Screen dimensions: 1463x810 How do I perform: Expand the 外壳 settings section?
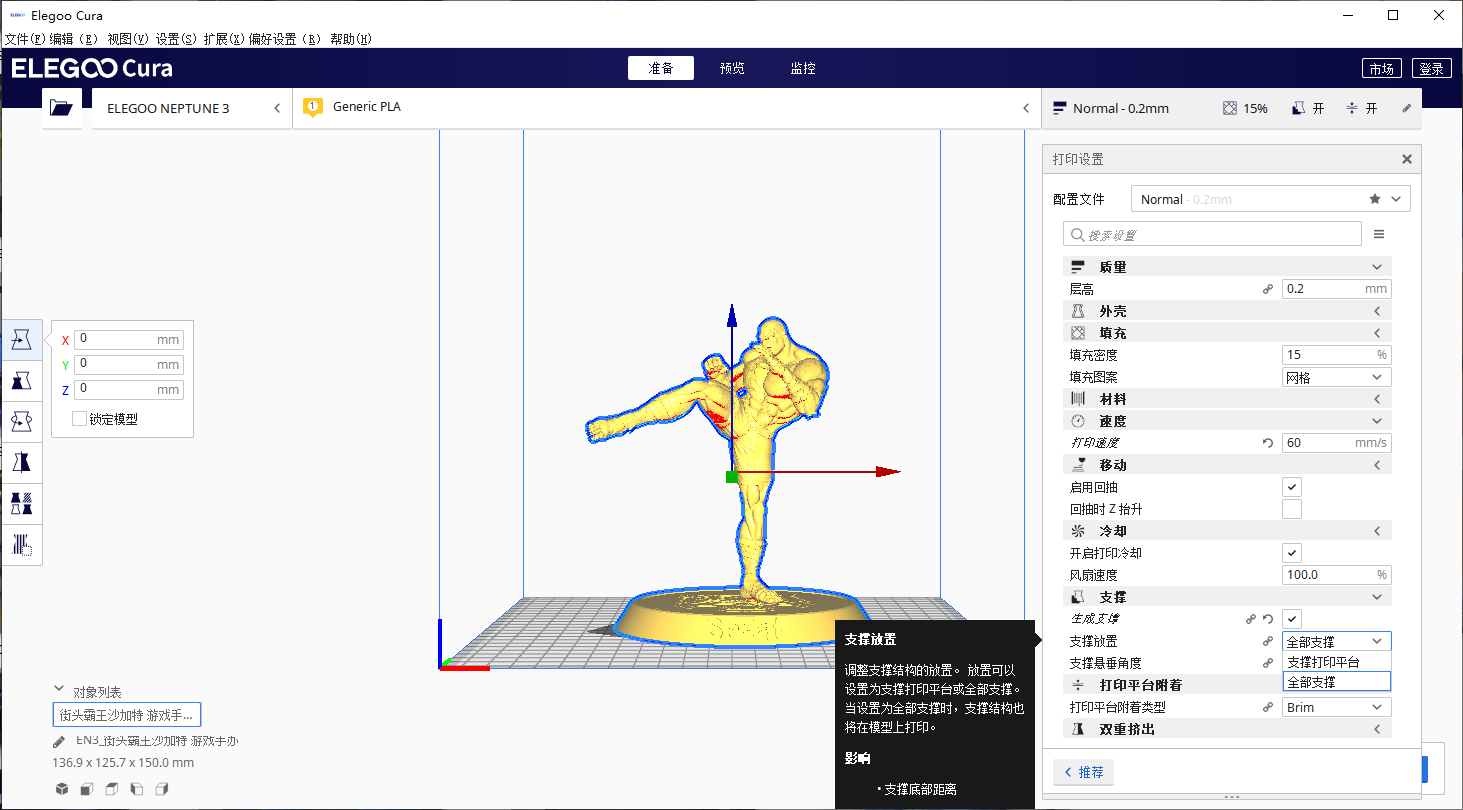pyautogui.click(x=1227, y=311)
